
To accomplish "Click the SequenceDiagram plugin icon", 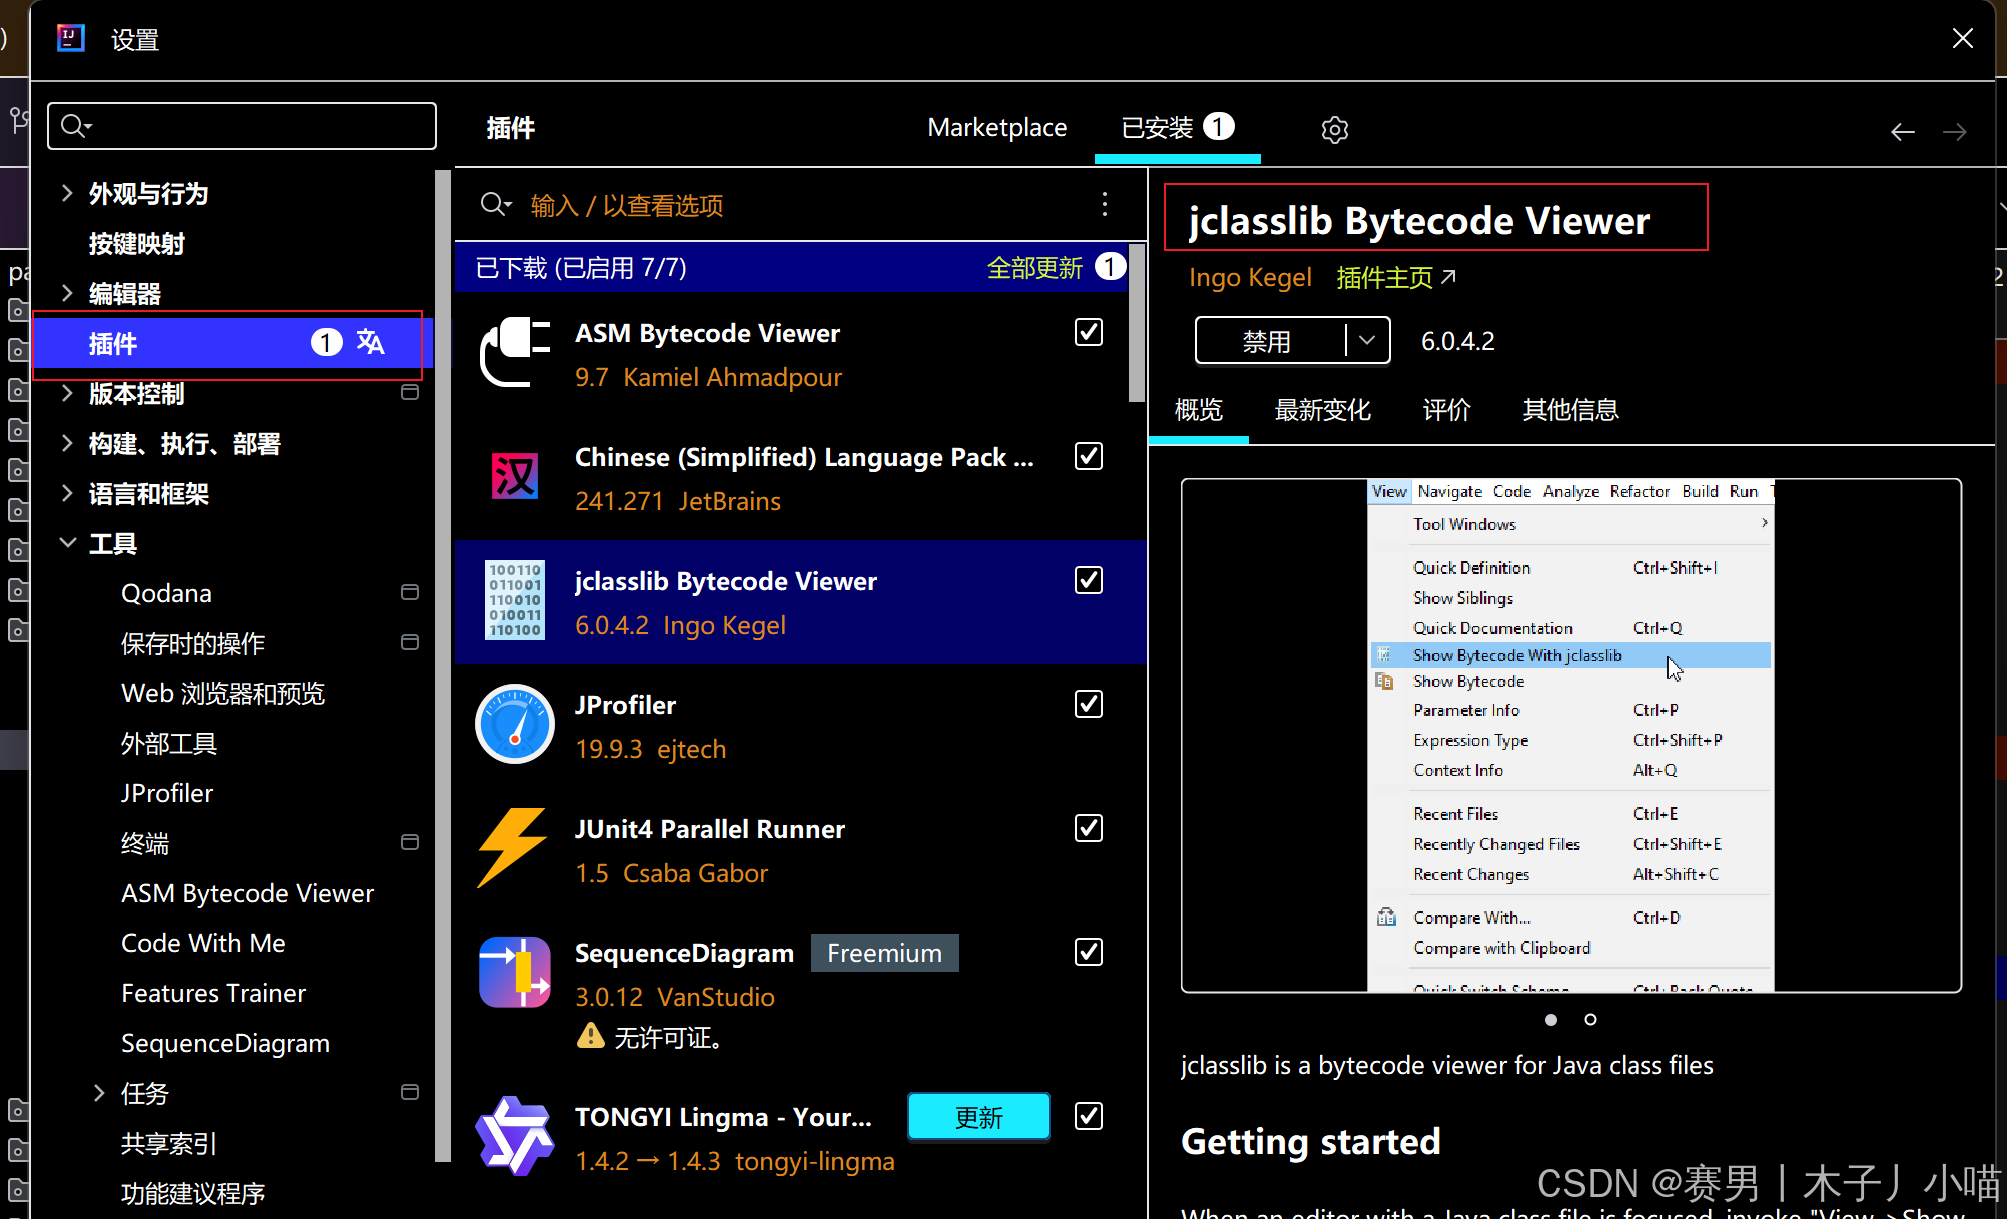I will 515,972.
